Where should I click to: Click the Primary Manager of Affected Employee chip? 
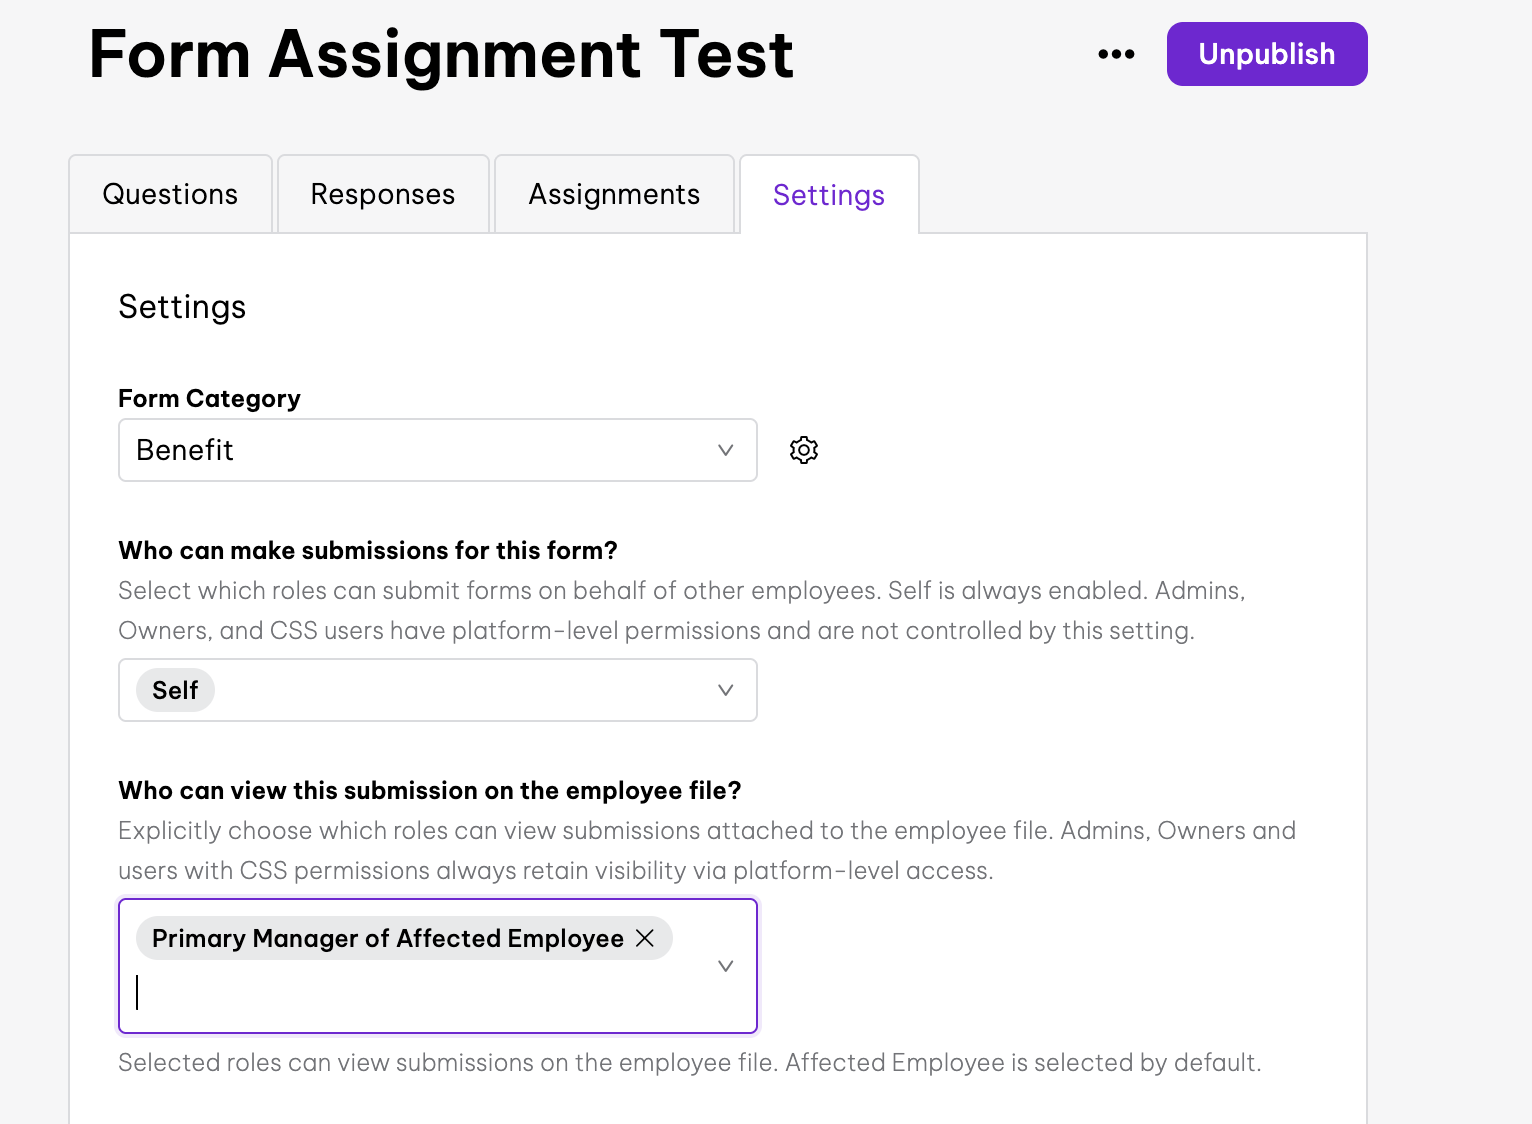click(x=387, y=938)
